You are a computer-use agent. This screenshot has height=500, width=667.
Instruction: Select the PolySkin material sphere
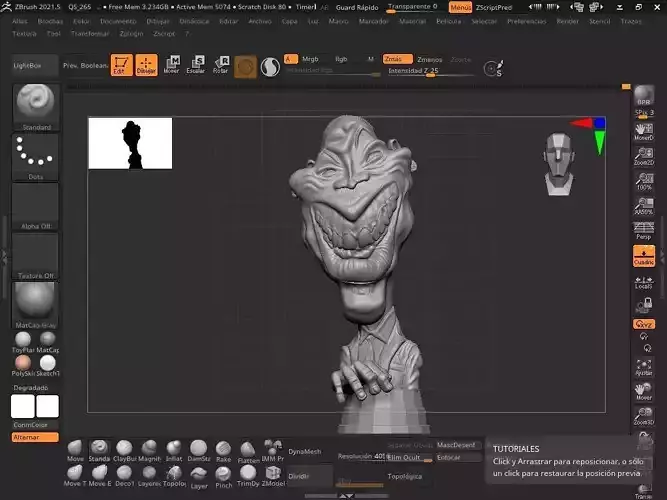pos(23,366)
